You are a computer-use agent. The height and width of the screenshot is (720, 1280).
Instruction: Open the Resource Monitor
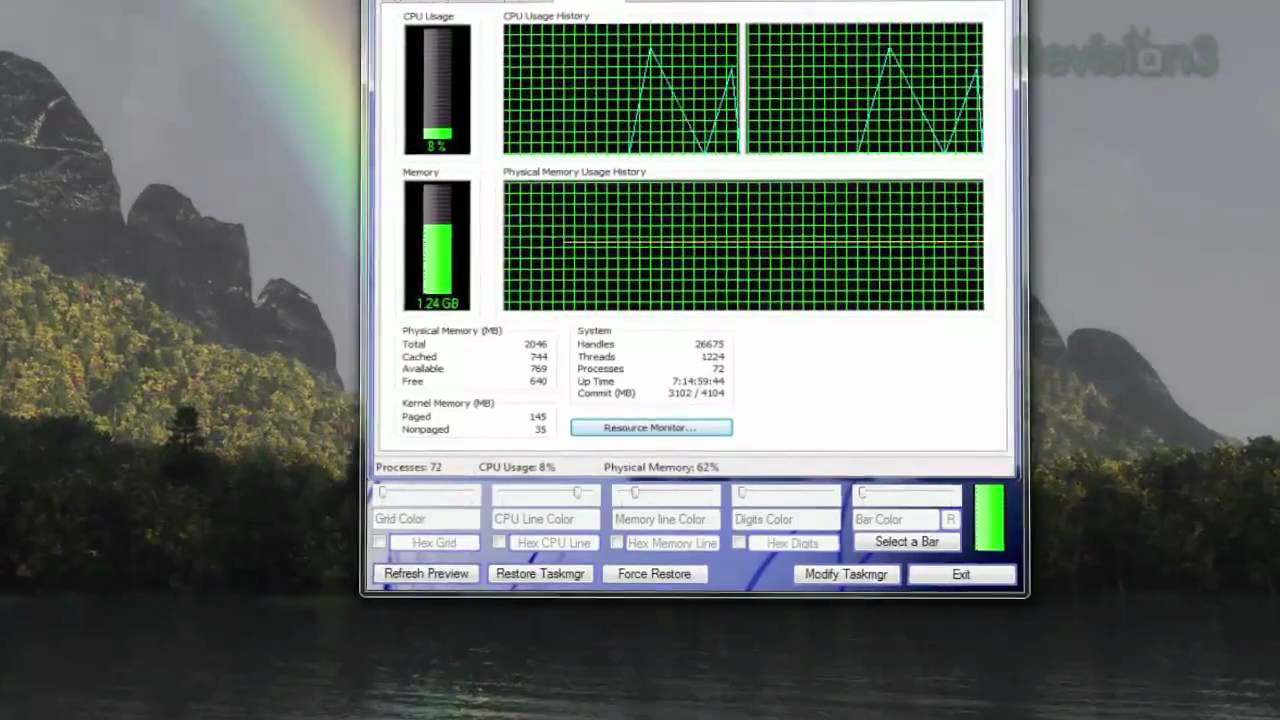click(x=651, y=428)
